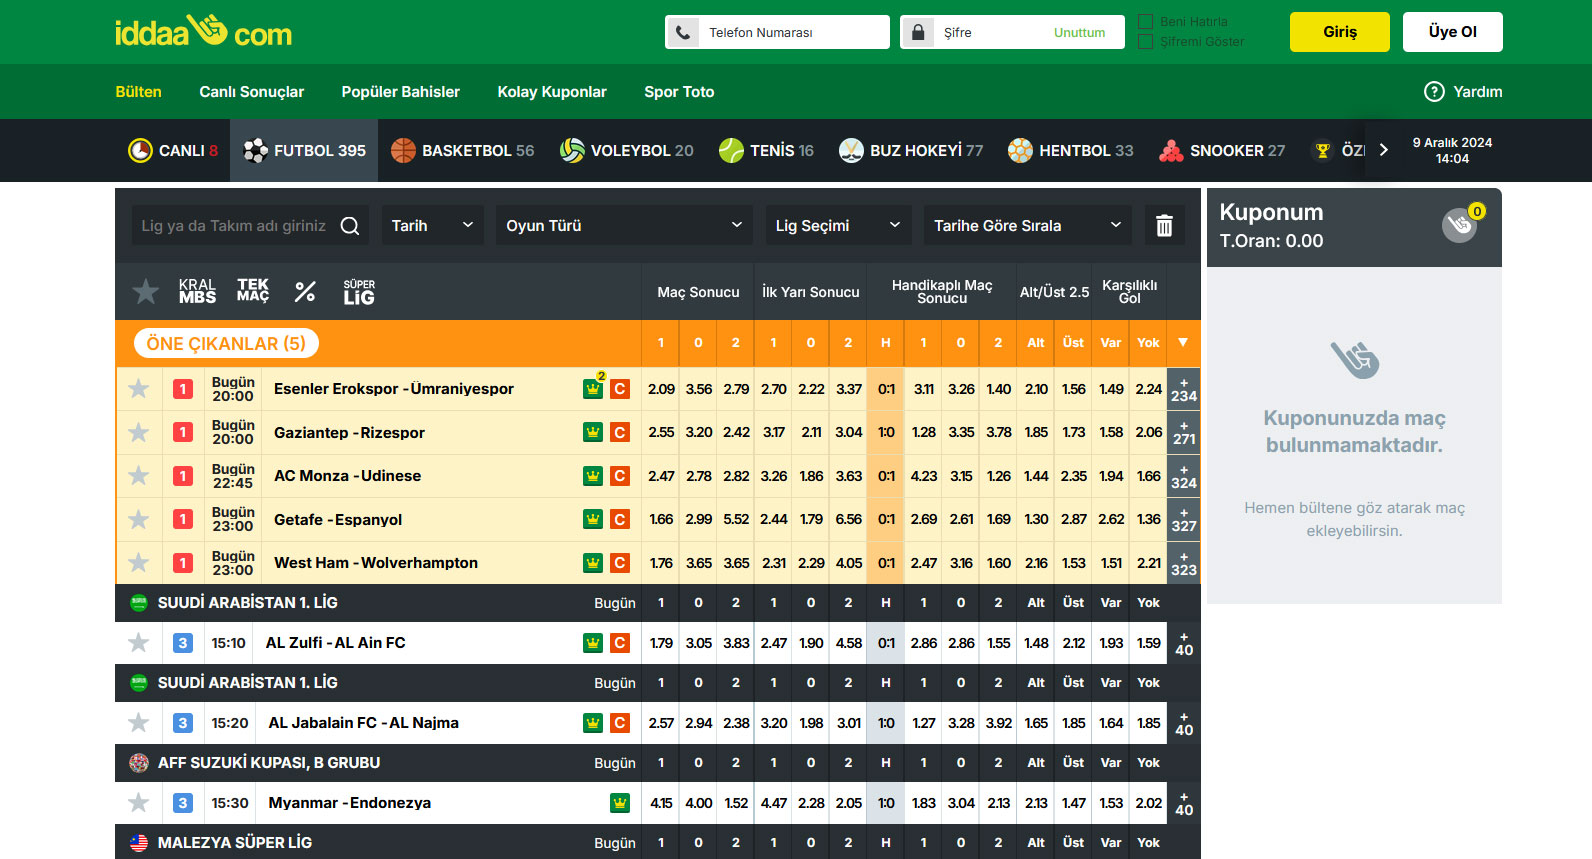Click the Kral MBS filter icon
Image resolution: width=1592 pixels, height=859 pixels.
(x=197, y=291)
